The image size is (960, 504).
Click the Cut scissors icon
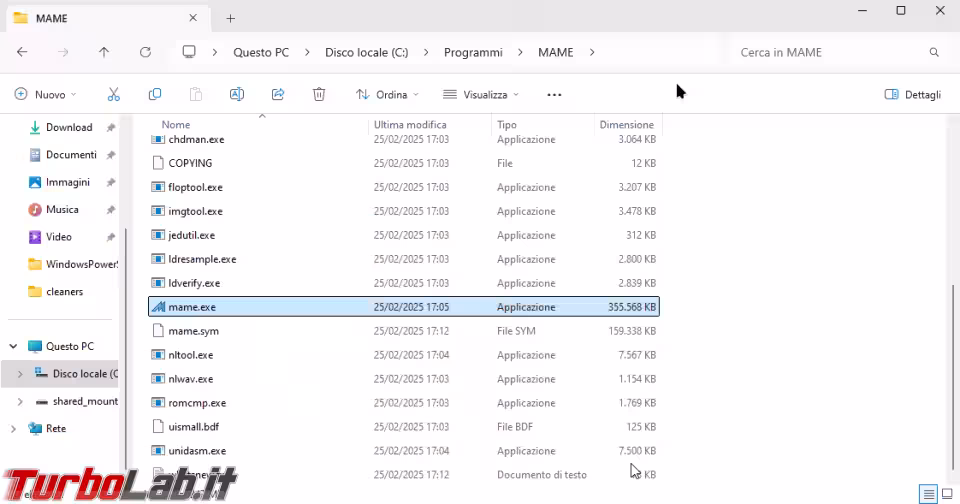[x=113, y=94]
